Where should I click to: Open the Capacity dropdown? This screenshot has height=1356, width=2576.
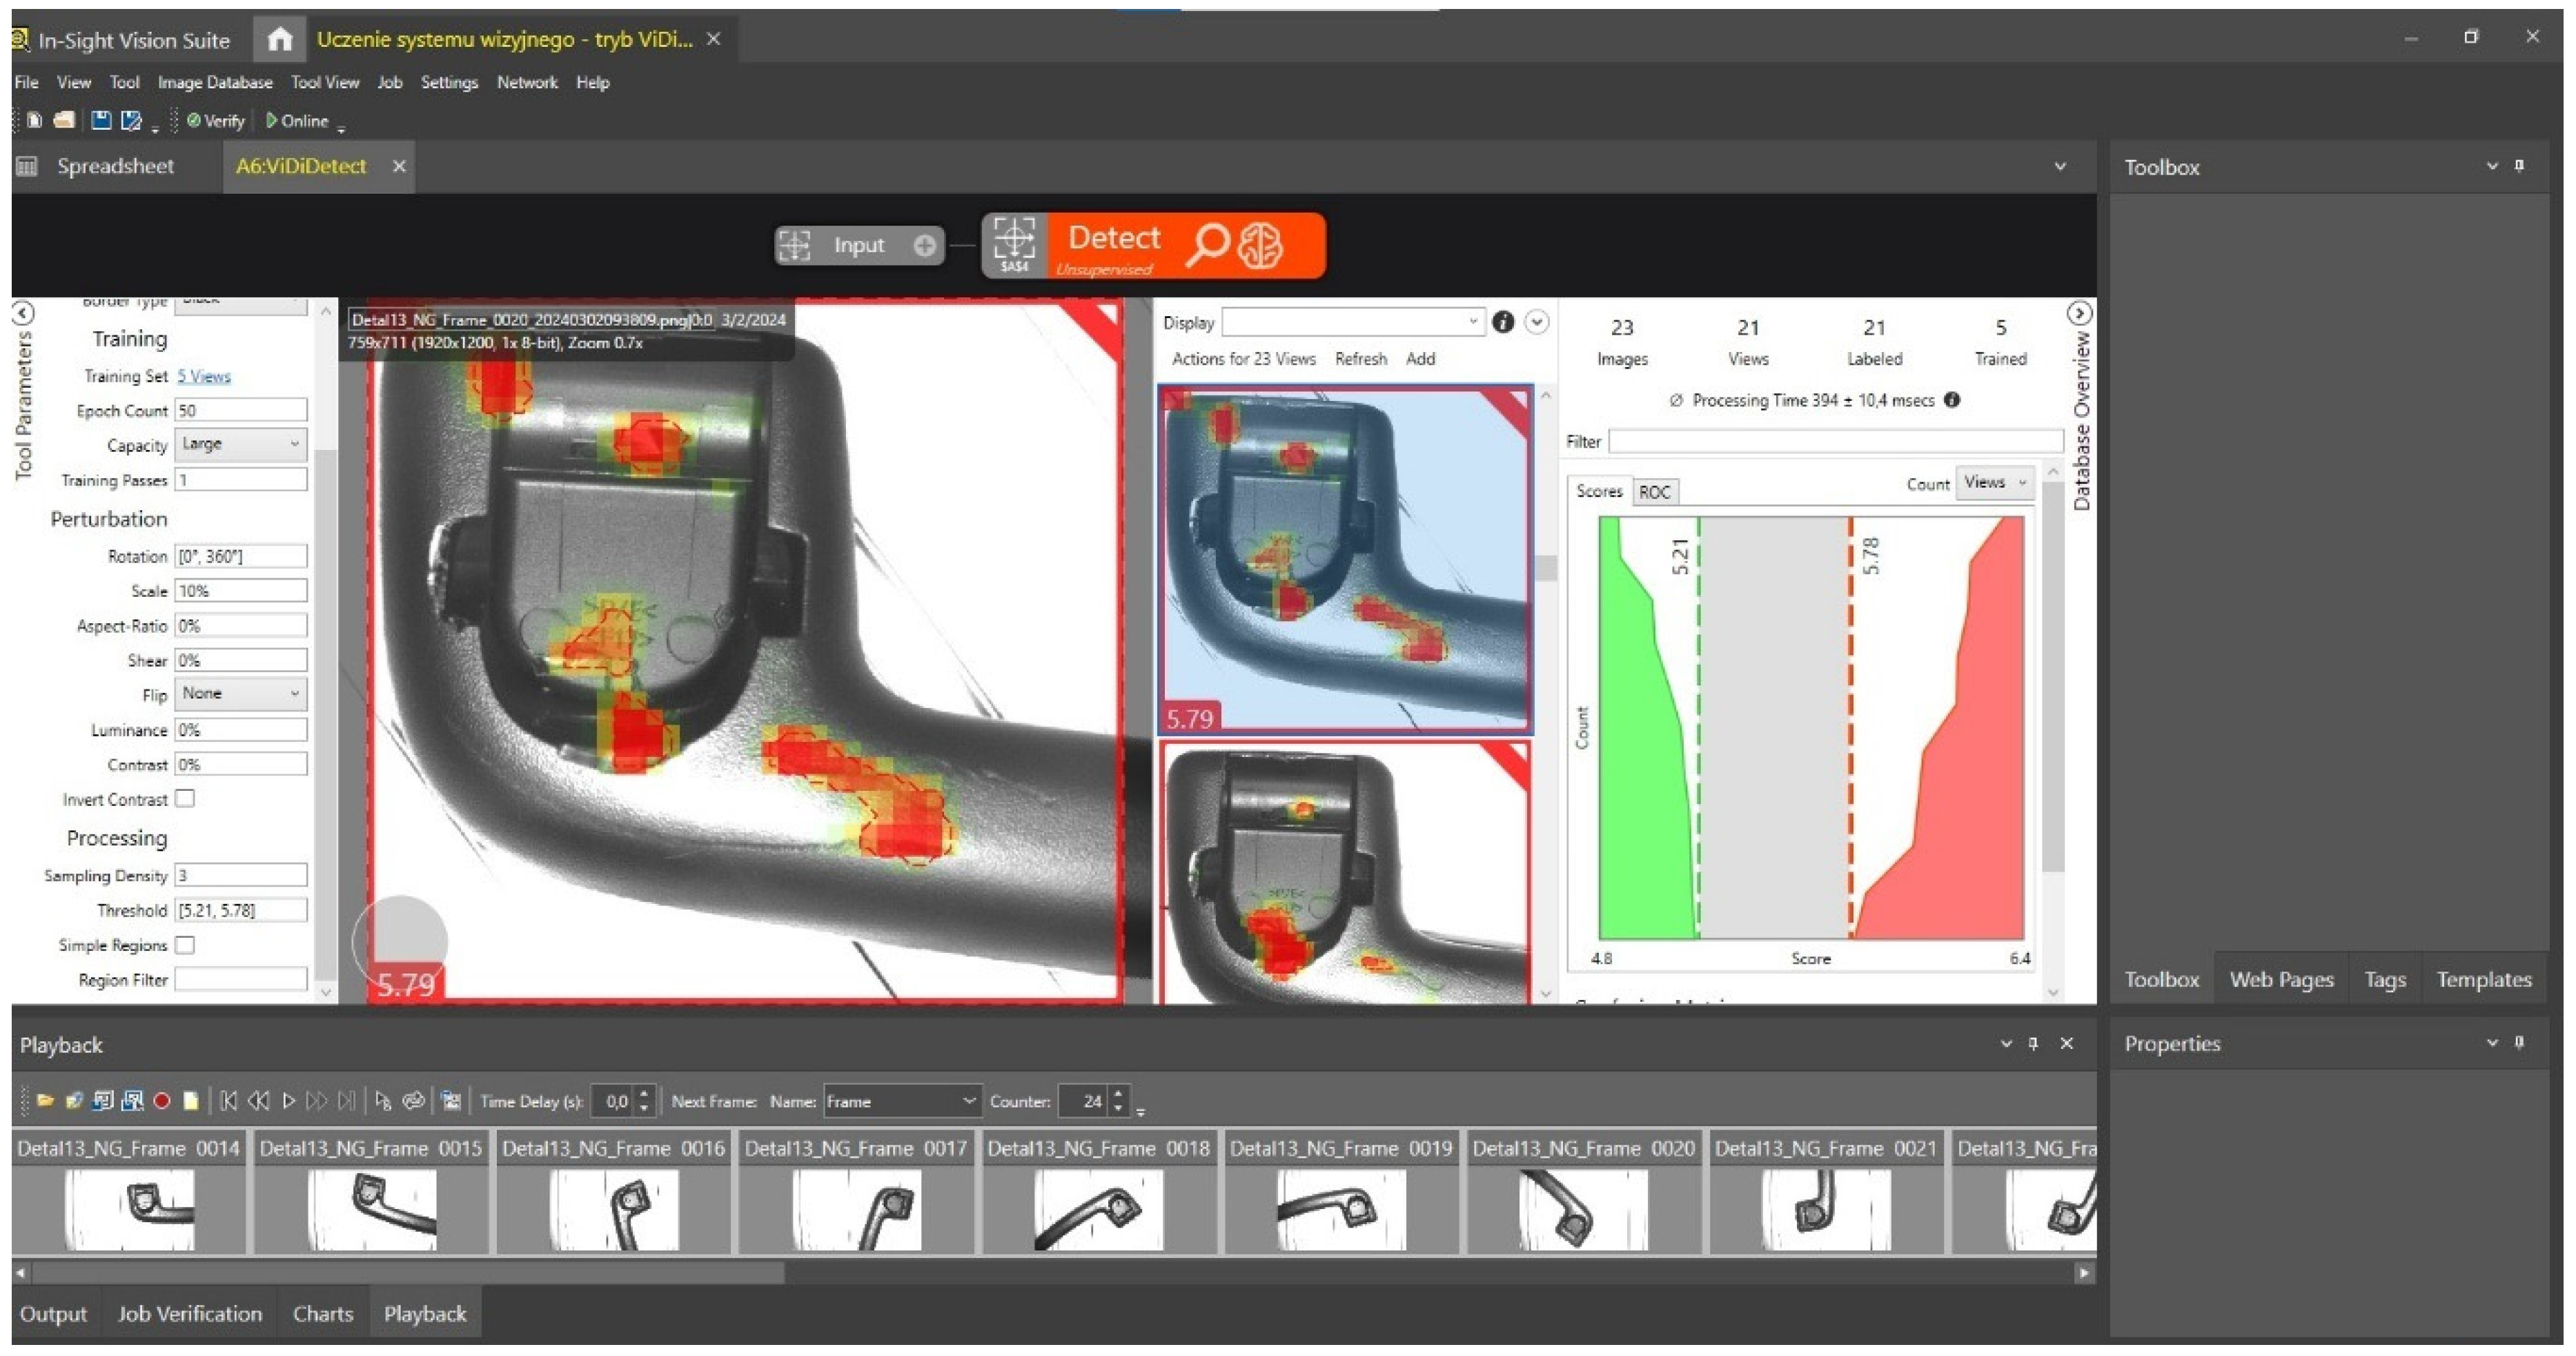click(241, 444)
